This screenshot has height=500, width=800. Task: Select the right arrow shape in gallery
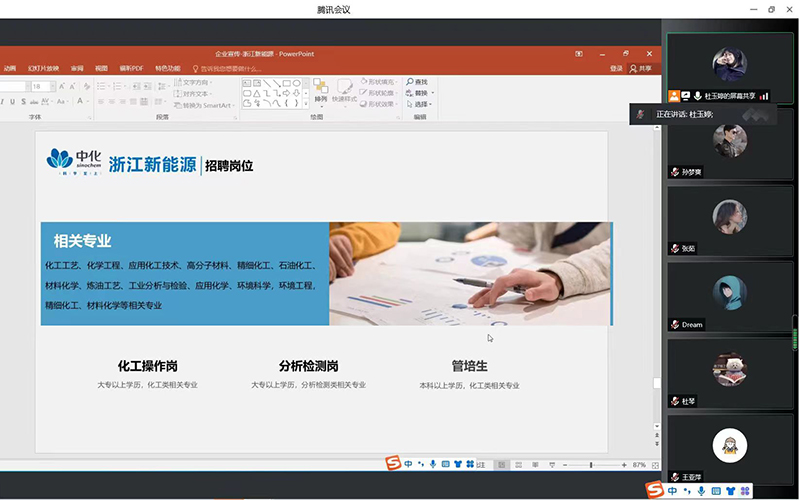286,93
